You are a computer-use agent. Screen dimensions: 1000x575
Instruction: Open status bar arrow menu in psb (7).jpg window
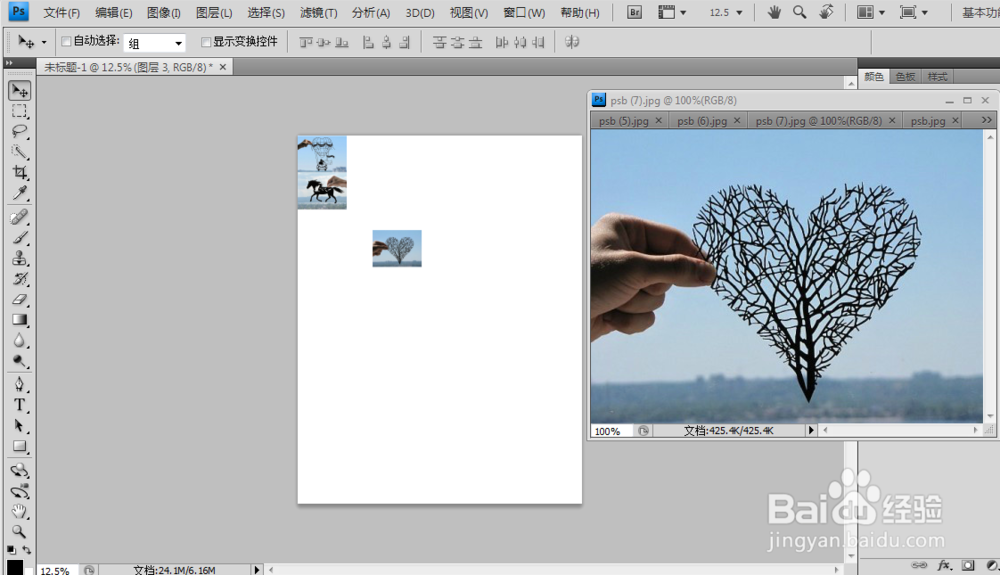click(811, 430)
